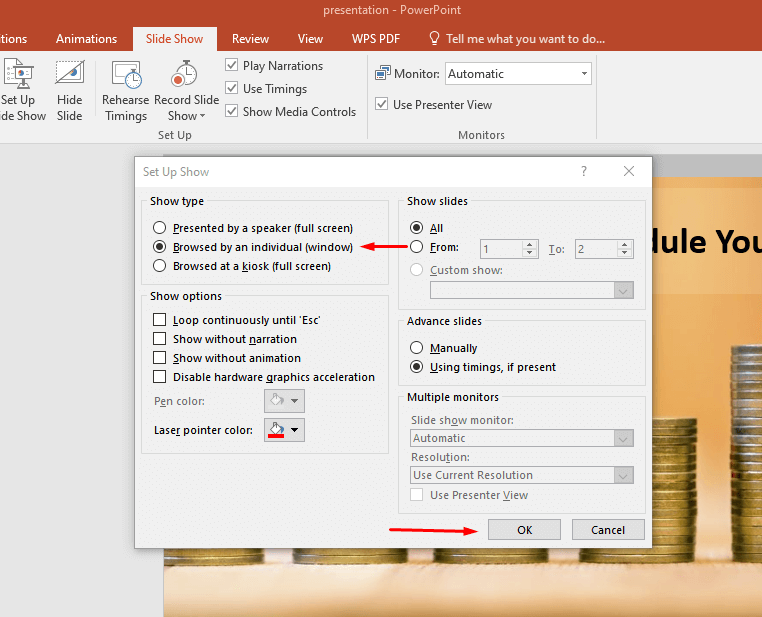
Task: Select Presented by a speaker option
Action: click(160, 228)
